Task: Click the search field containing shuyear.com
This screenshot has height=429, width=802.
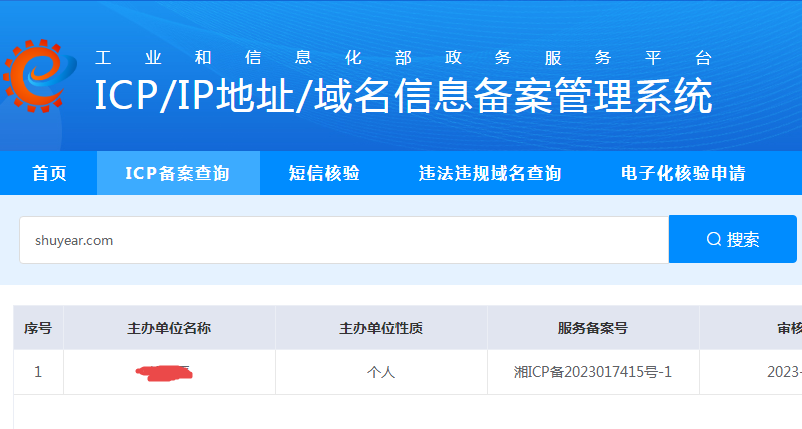Action: coord(343,240)
